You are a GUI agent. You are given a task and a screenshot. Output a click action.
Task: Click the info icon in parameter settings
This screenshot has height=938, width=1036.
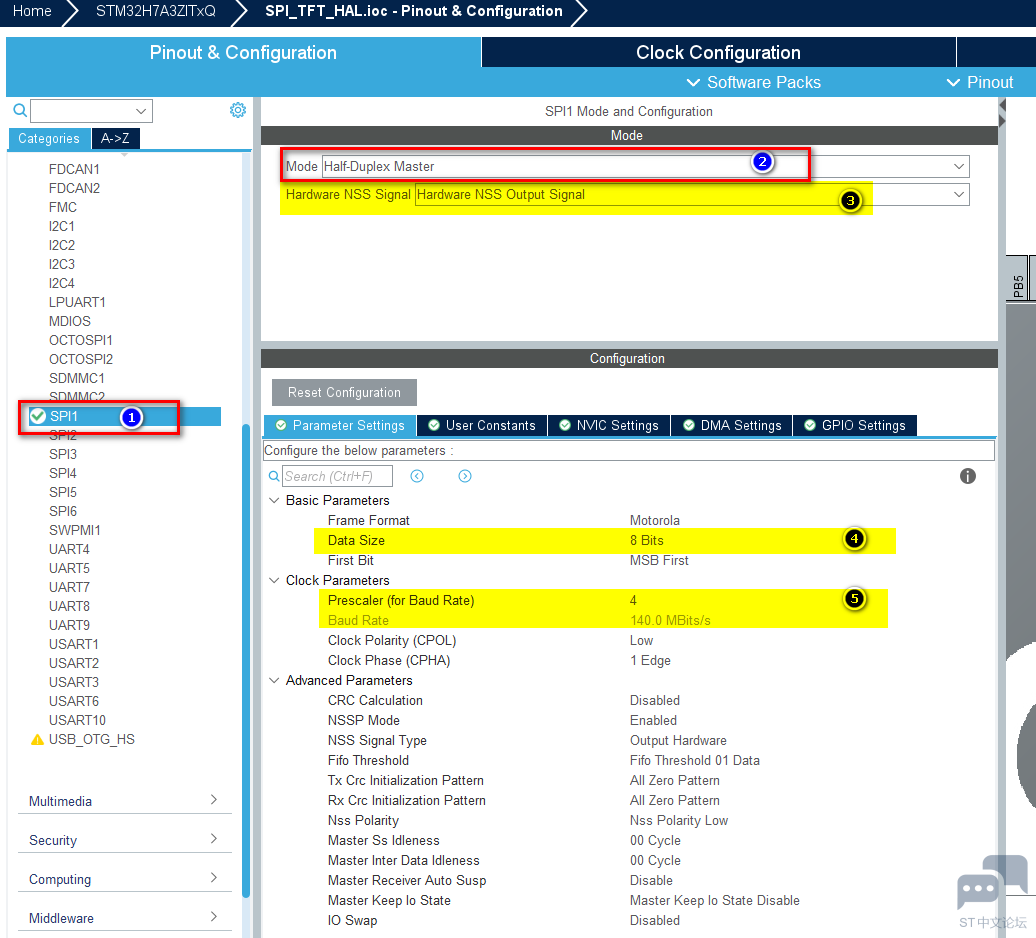967,476
